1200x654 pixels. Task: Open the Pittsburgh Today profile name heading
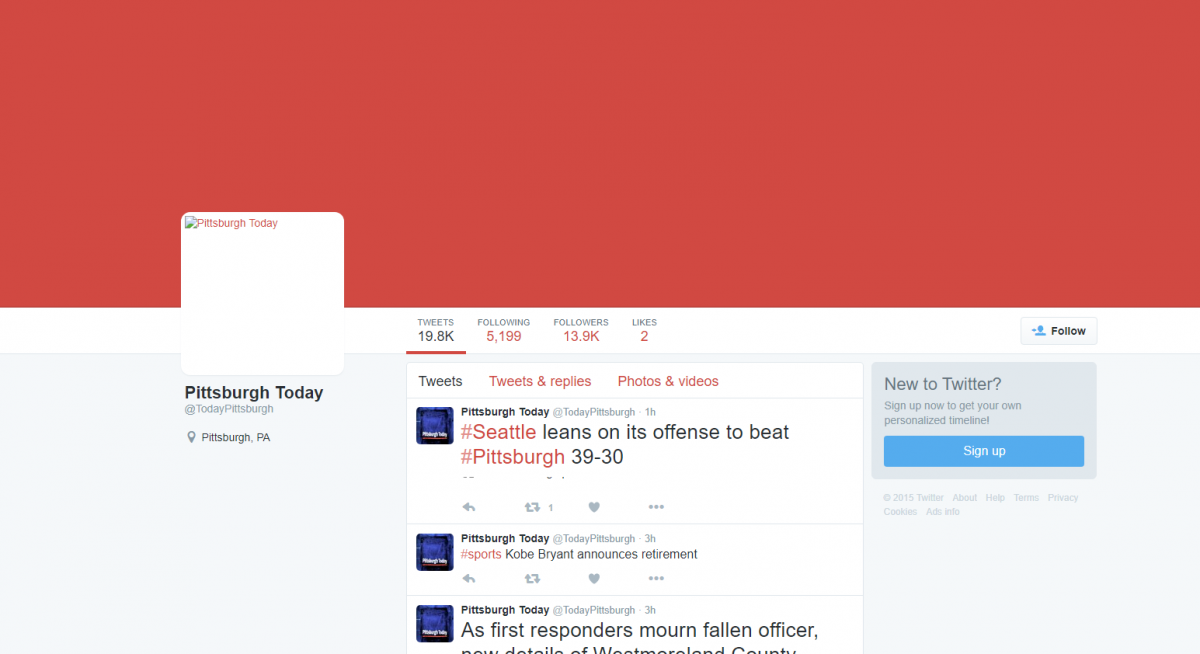point(254,393)
